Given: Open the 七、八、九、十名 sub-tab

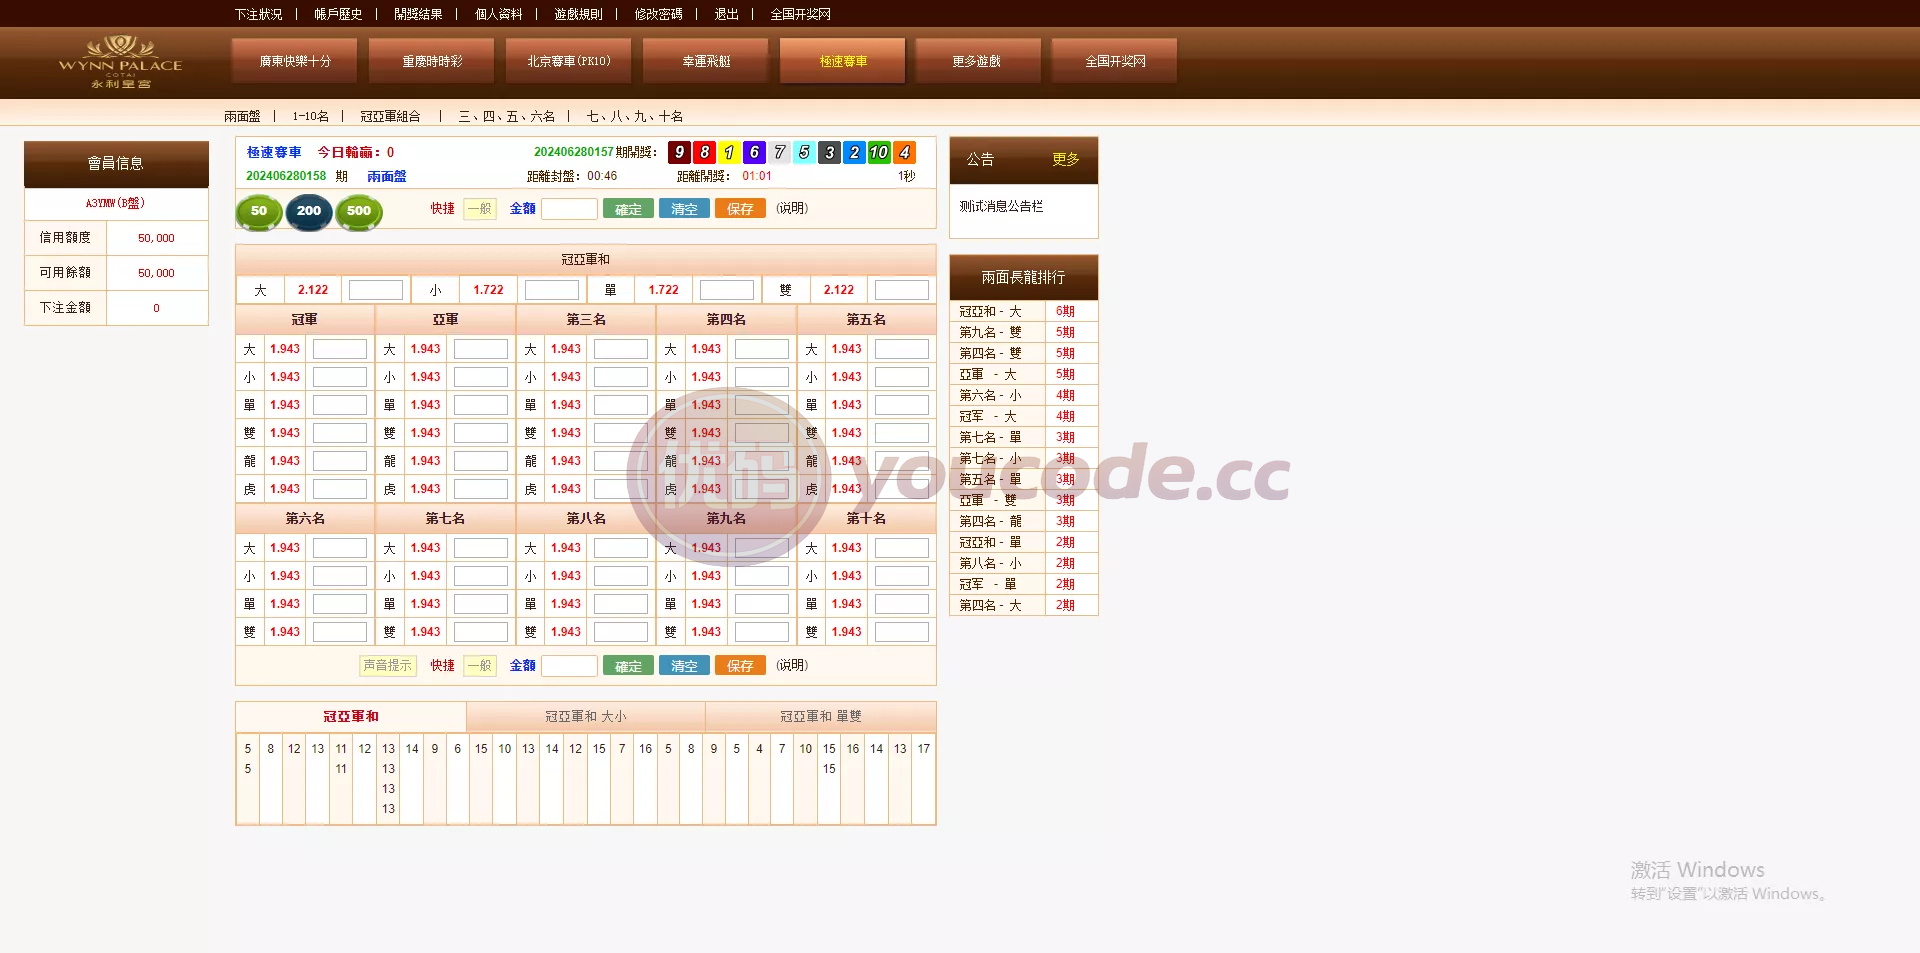Looking at the screenshot, I should [x=635, y=117].
